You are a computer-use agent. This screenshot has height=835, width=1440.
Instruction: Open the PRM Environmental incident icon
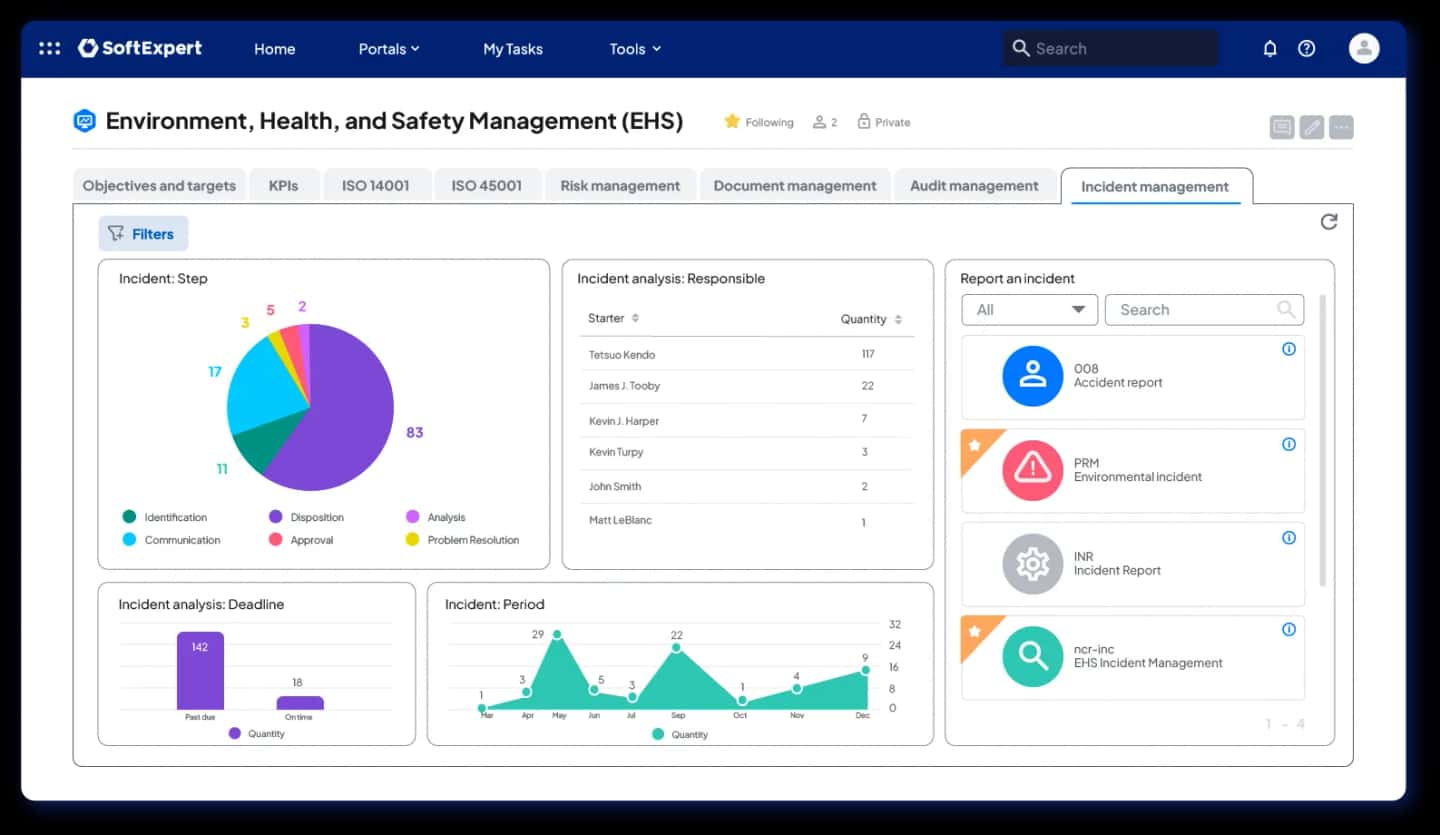1032,470
